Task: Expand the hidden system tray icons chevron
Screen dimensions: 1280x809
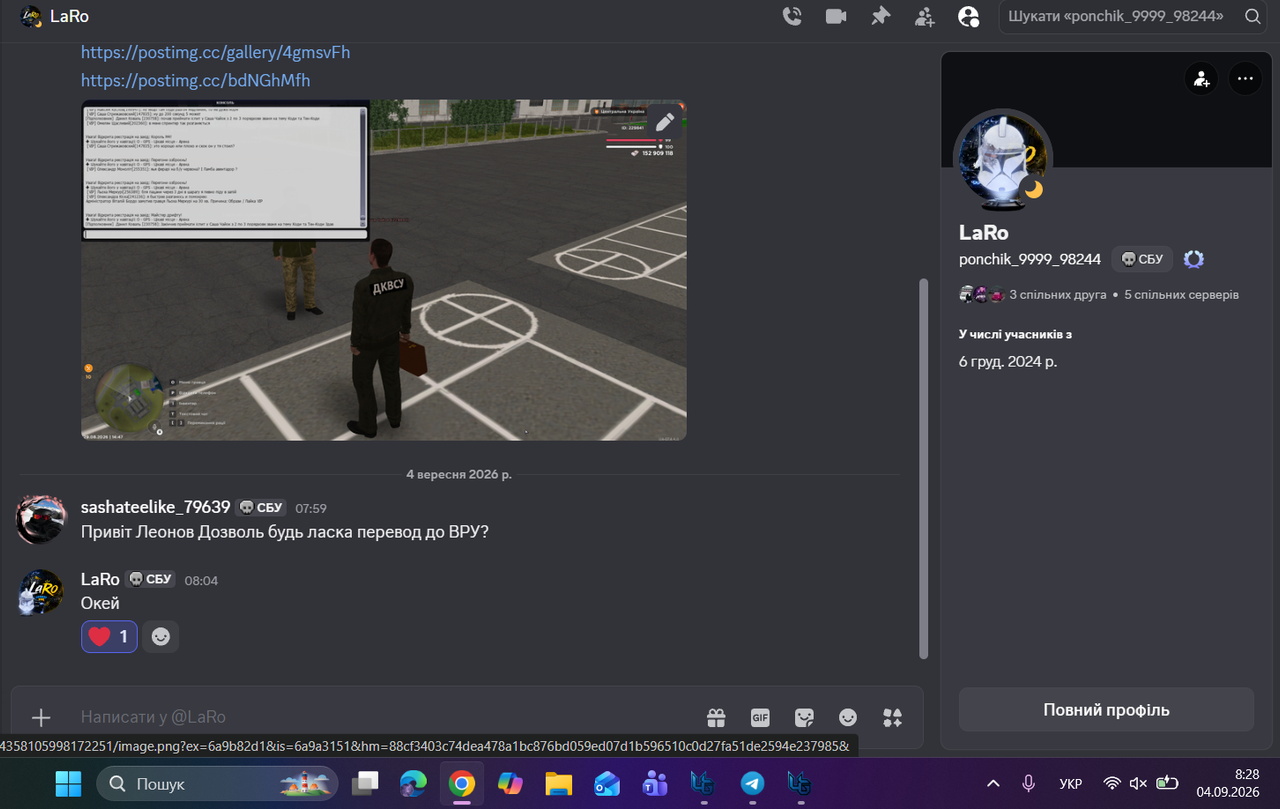Action: click(x=993, y=784)
